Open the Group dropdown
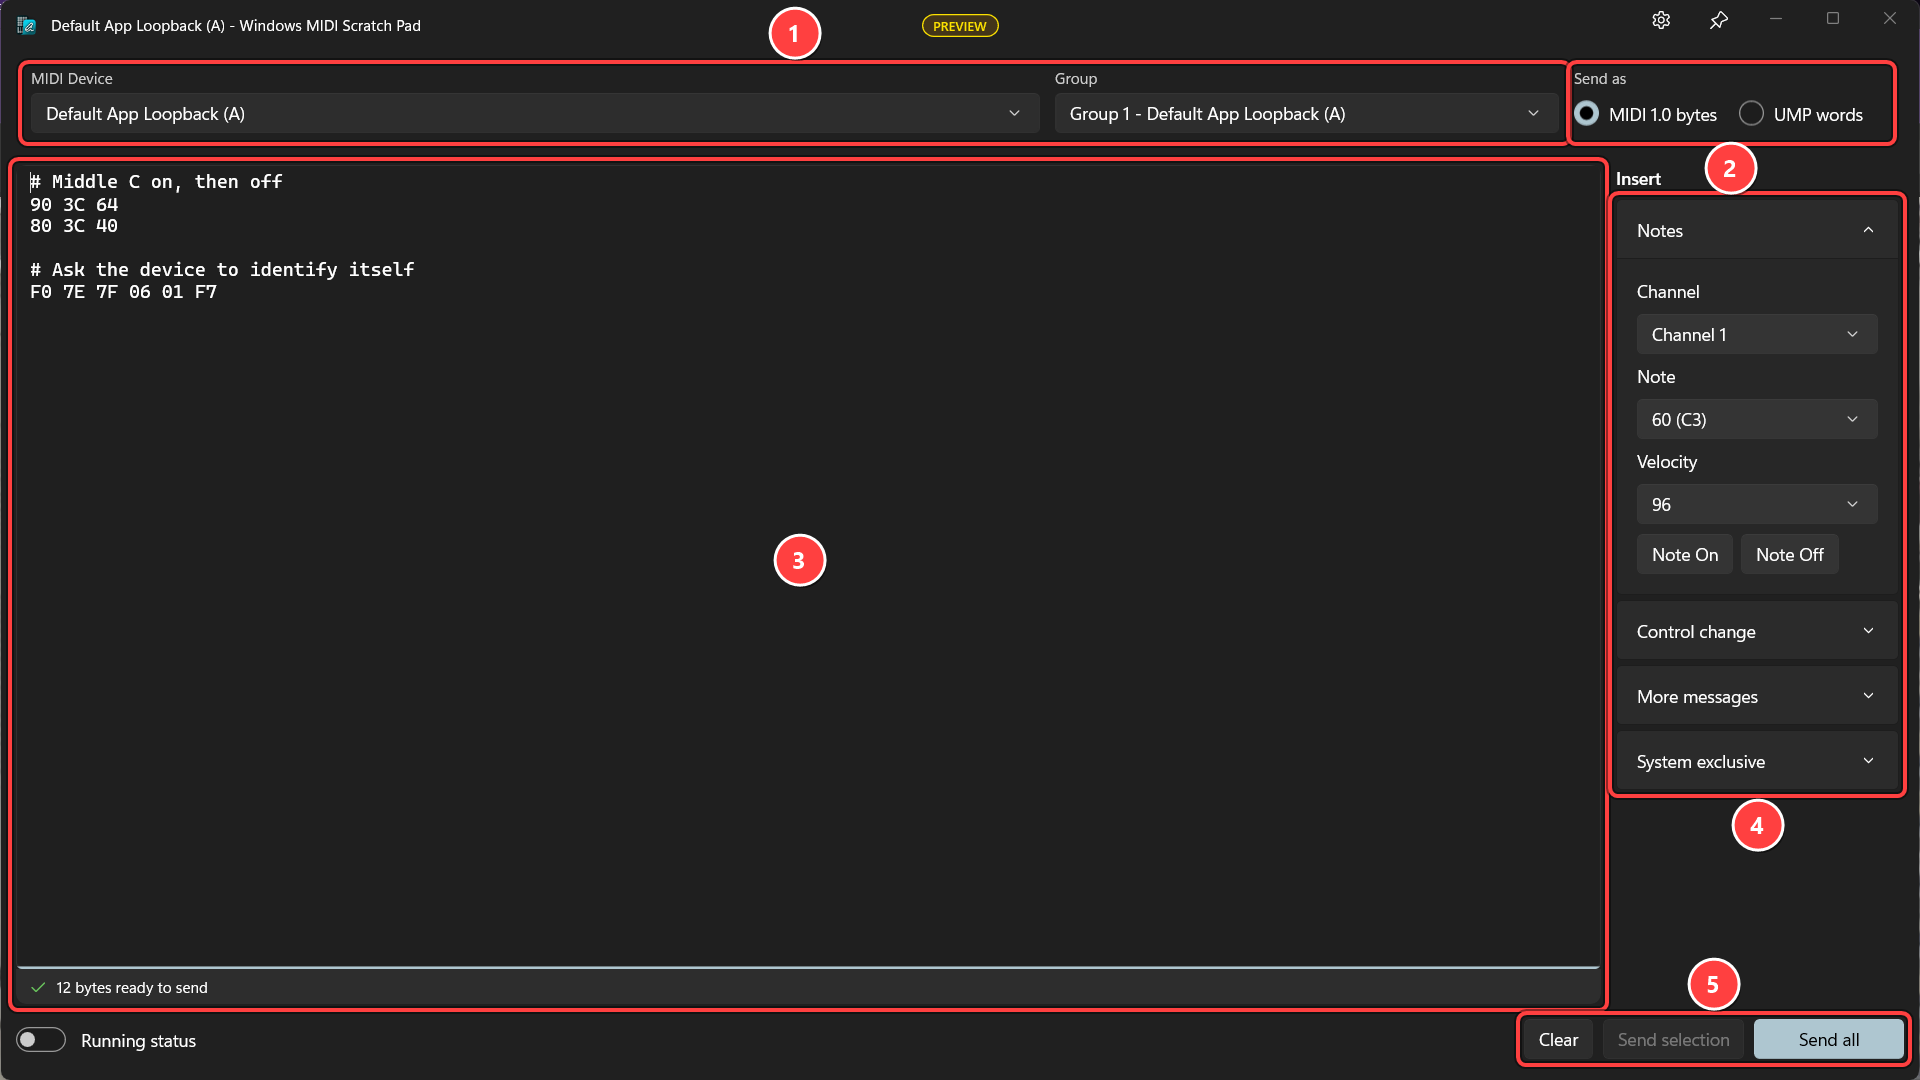 [1306, 114]
